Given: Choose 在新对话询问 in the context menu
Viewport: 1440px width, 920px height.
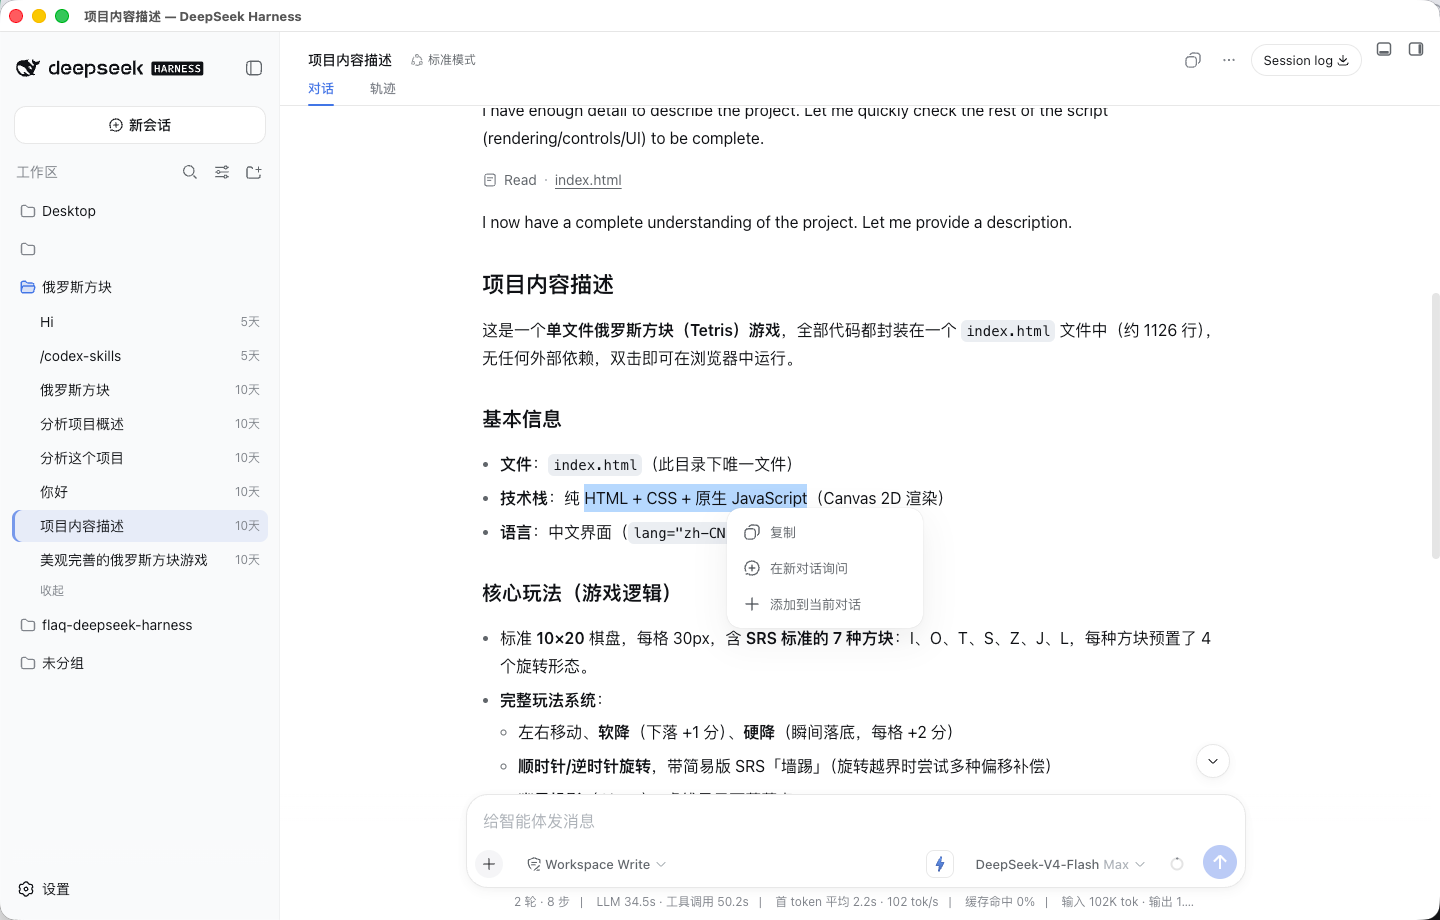Looking at the screenshot, I should (825, 568).
